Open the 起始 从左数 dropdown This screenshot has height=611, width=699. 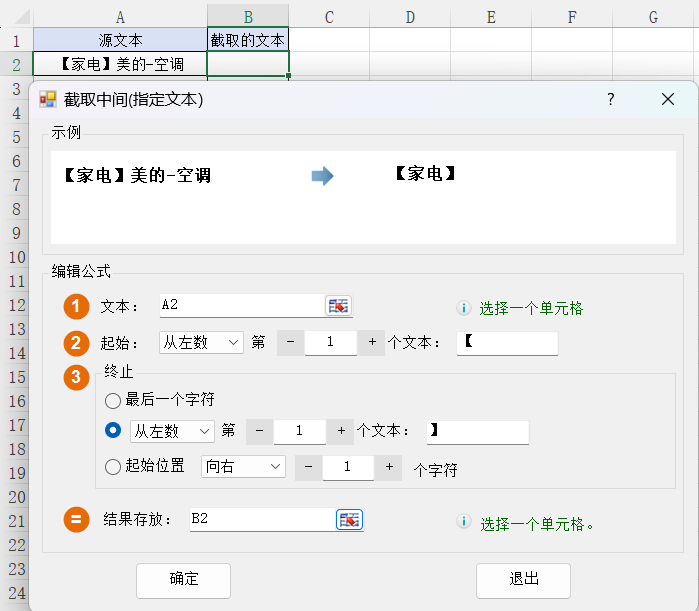pos(201,342)
